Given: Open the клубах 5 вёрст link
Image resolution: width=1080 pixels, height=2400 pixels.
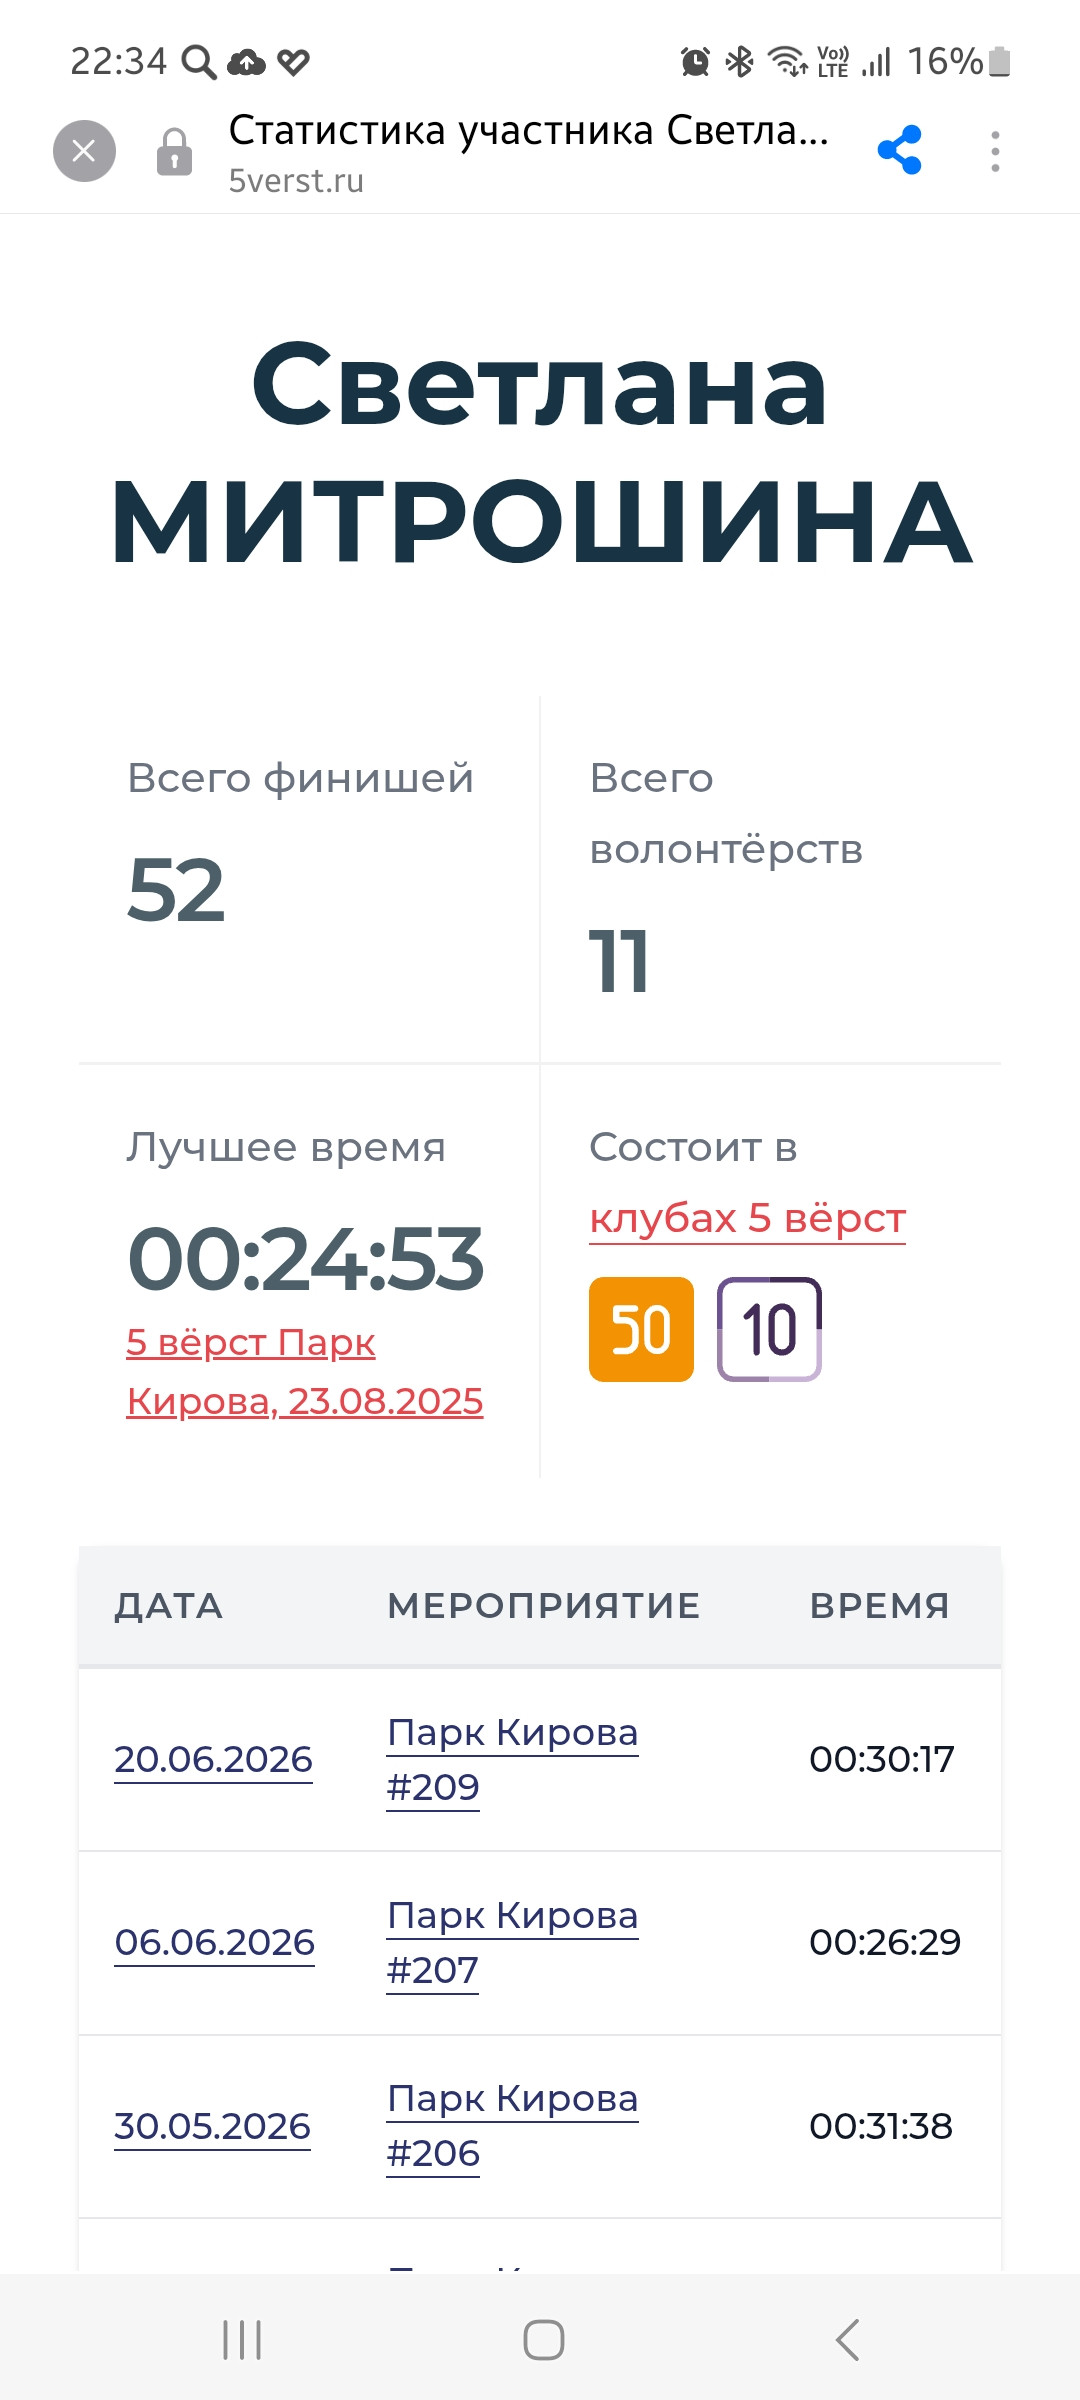Looking at the screenshot, I should tap(747, 1218).
